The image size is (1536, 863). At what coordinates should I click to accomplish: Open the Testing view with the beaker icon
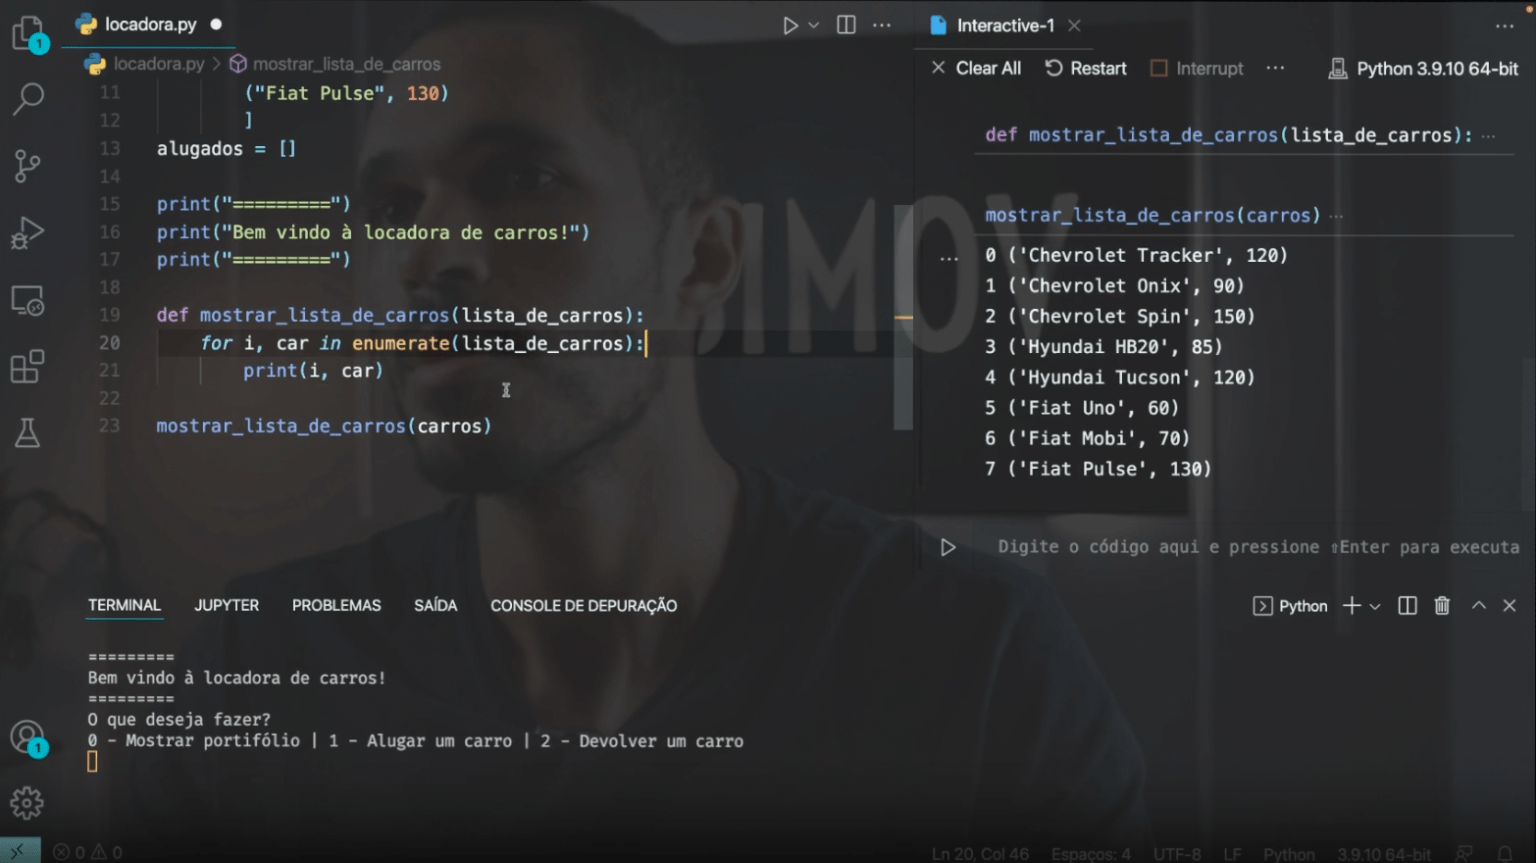(x=27, y=432)
